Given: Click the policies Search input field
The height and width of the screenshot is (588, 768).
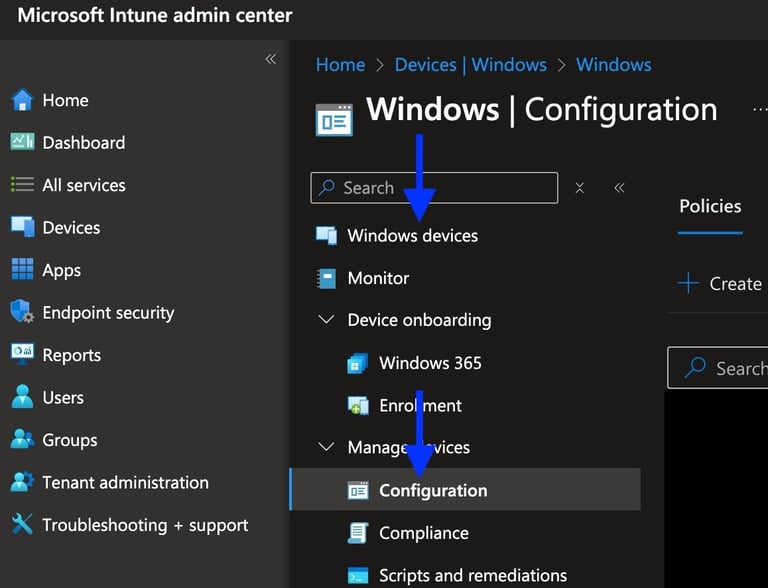Looking at the screenshot, I should pyautogui.click(x=718, y=368).
